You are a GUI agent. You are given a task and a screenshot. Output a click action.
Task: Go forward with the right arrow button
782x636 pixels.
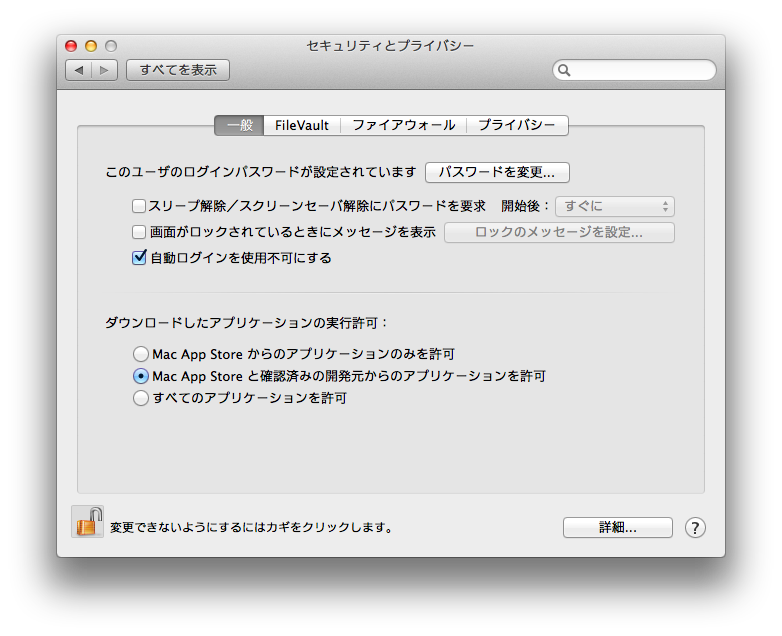[x=104, y=70]
